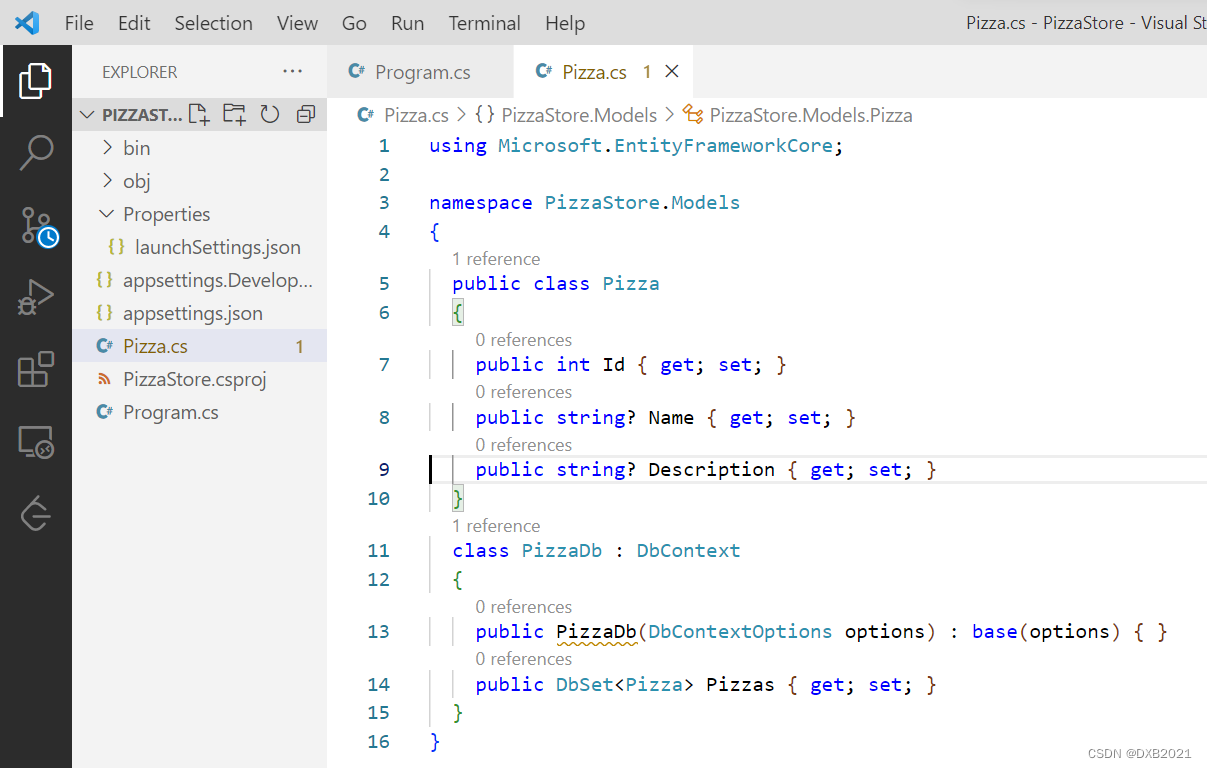This screenshot has width=1207, height=768.
Task: Click the EXPLORER panel title
Action: [140, 72]
